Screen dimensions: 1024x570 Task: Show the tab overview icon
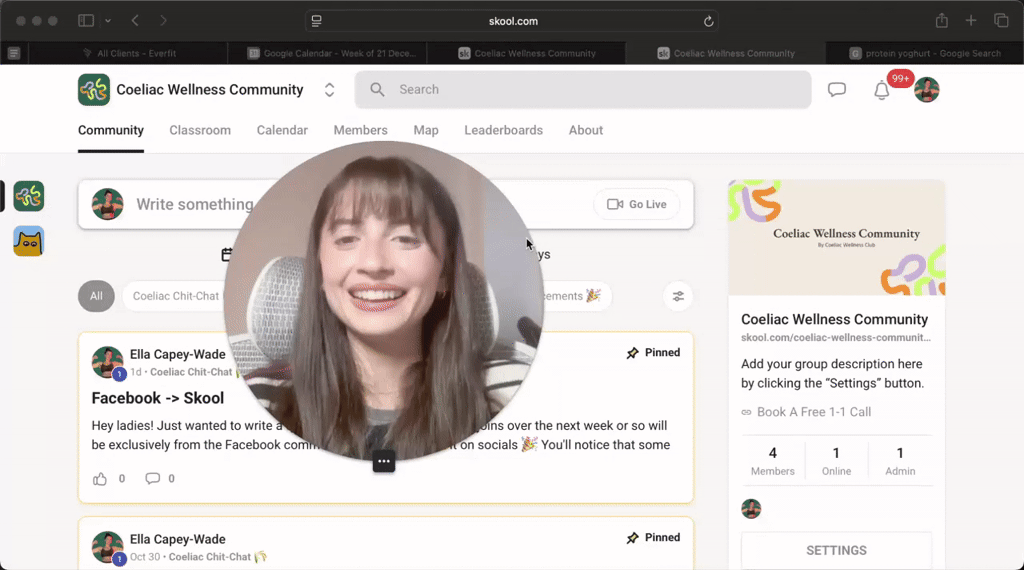coord(1001,21)
